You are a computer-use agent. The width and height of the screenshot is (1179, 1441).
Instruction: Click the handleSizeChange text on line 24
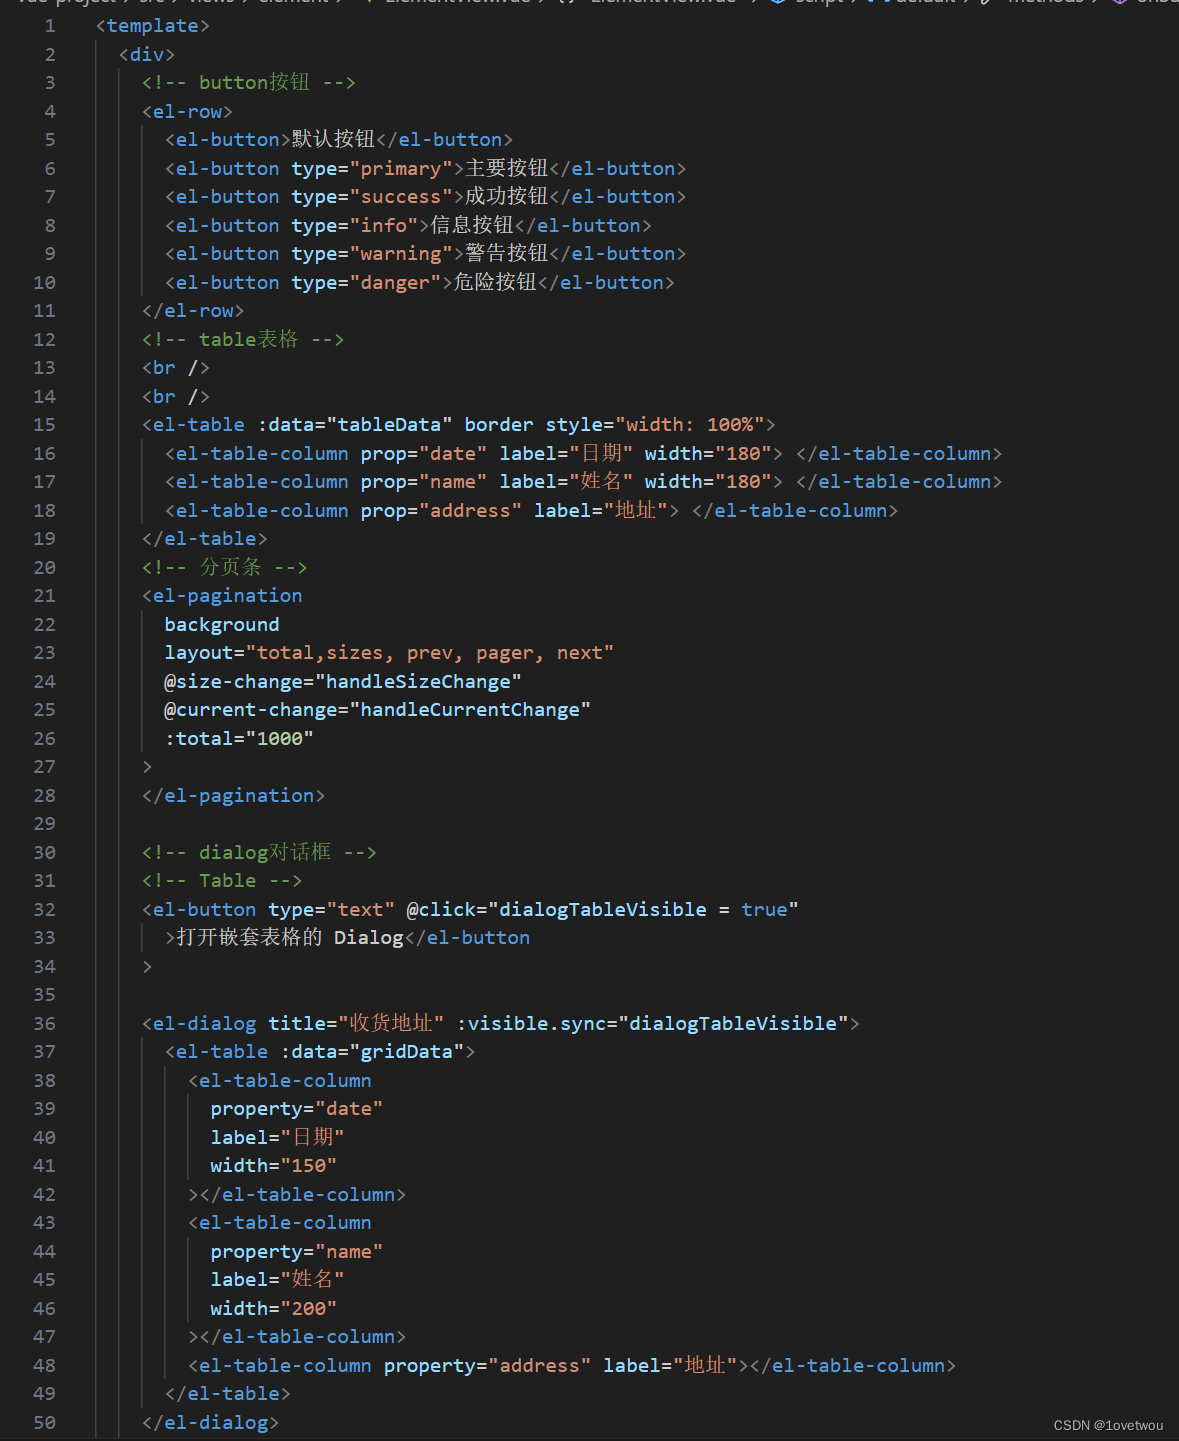tap(420, 681)
